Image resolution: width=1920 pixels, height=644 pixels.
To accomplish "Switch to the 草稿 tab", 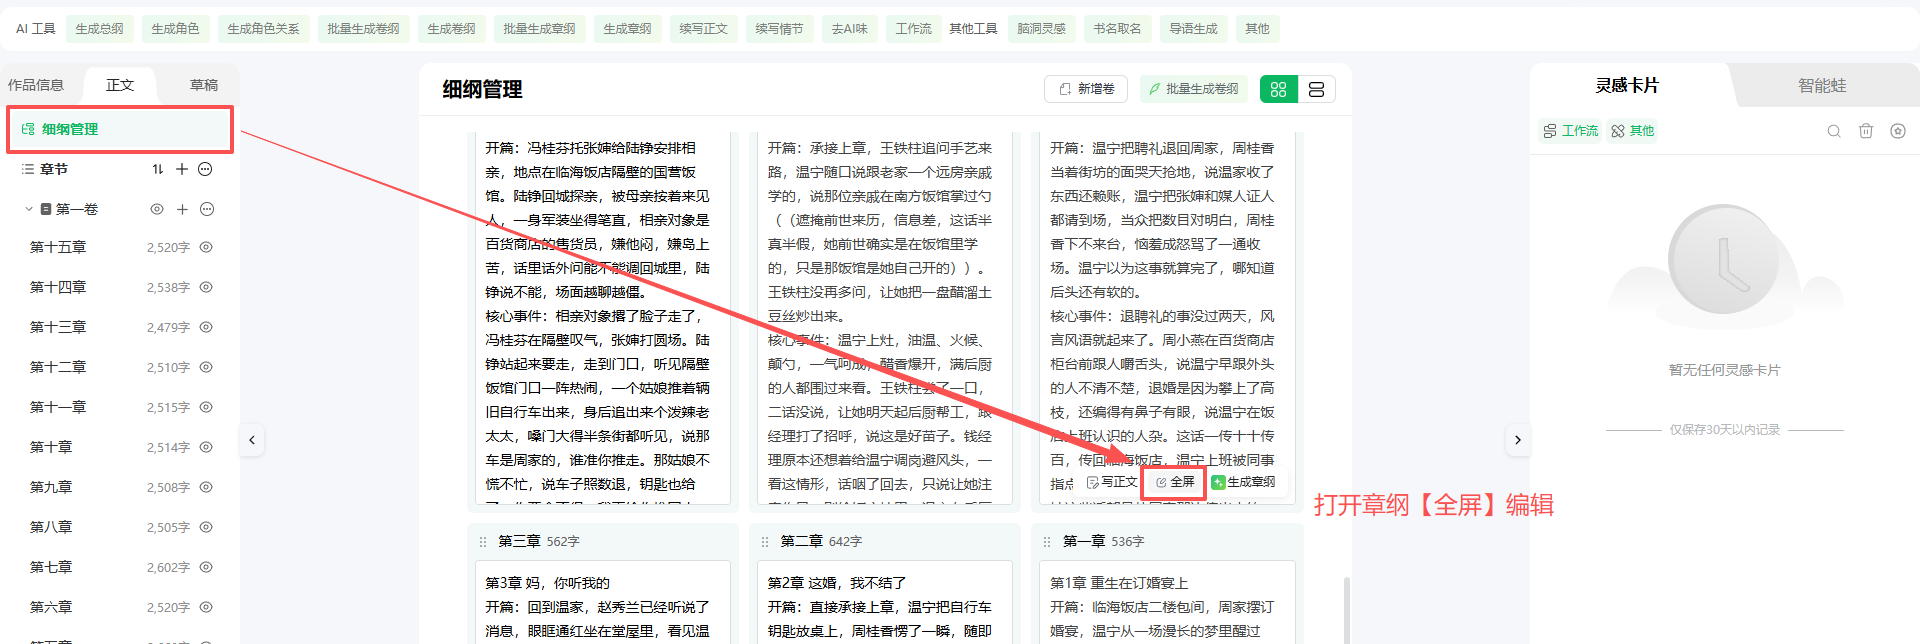I will pos(204,85).
